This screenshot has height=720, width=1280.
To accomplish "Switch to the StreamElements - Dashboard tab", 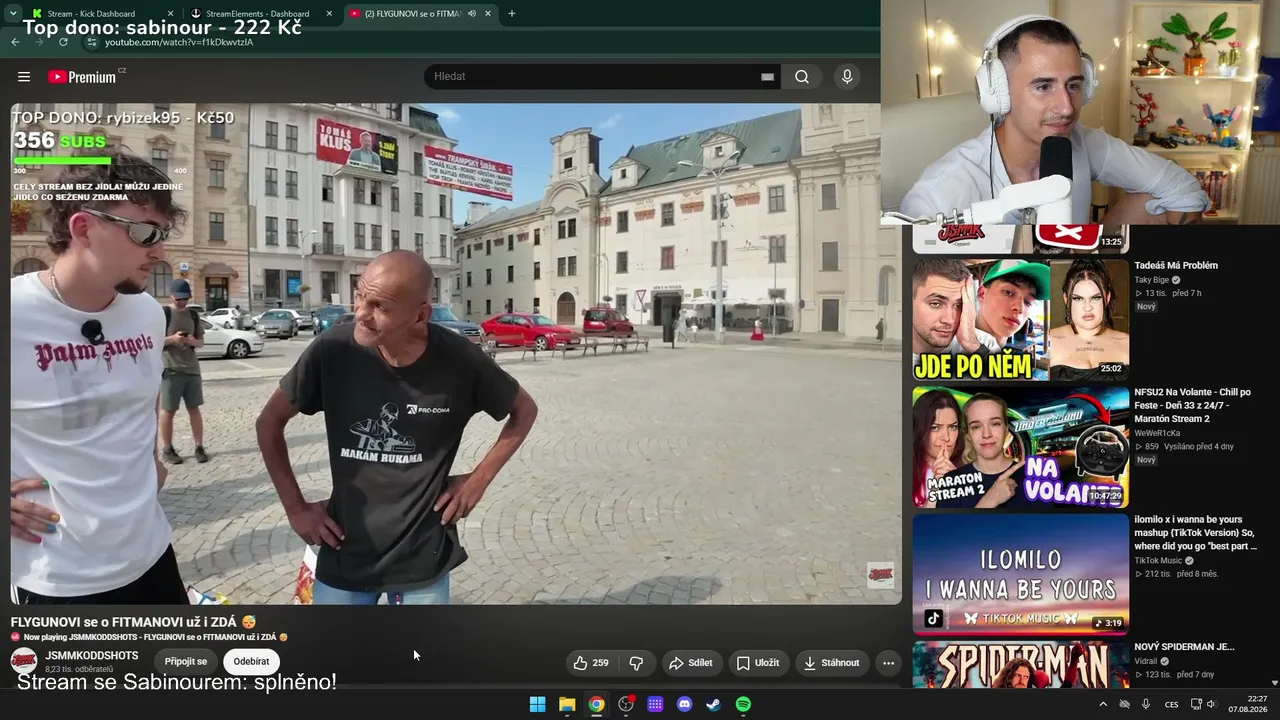I will [x=257, y=14].
